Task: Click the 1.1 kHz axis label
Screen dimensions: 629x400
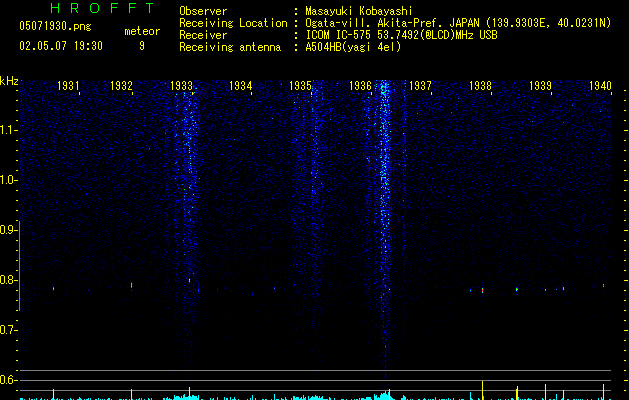Action: 8,130
